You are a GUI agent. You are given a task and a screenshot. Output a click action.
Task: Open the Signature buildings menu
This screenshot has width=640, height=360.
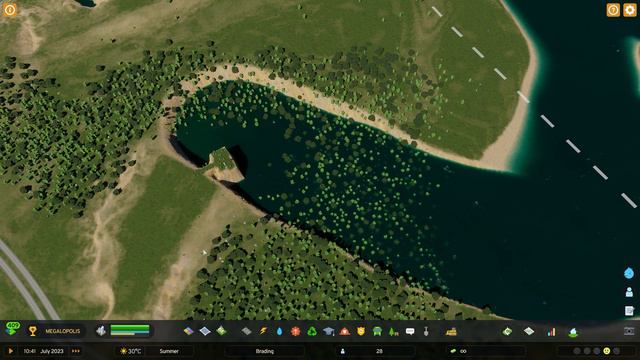coord(221,331)
